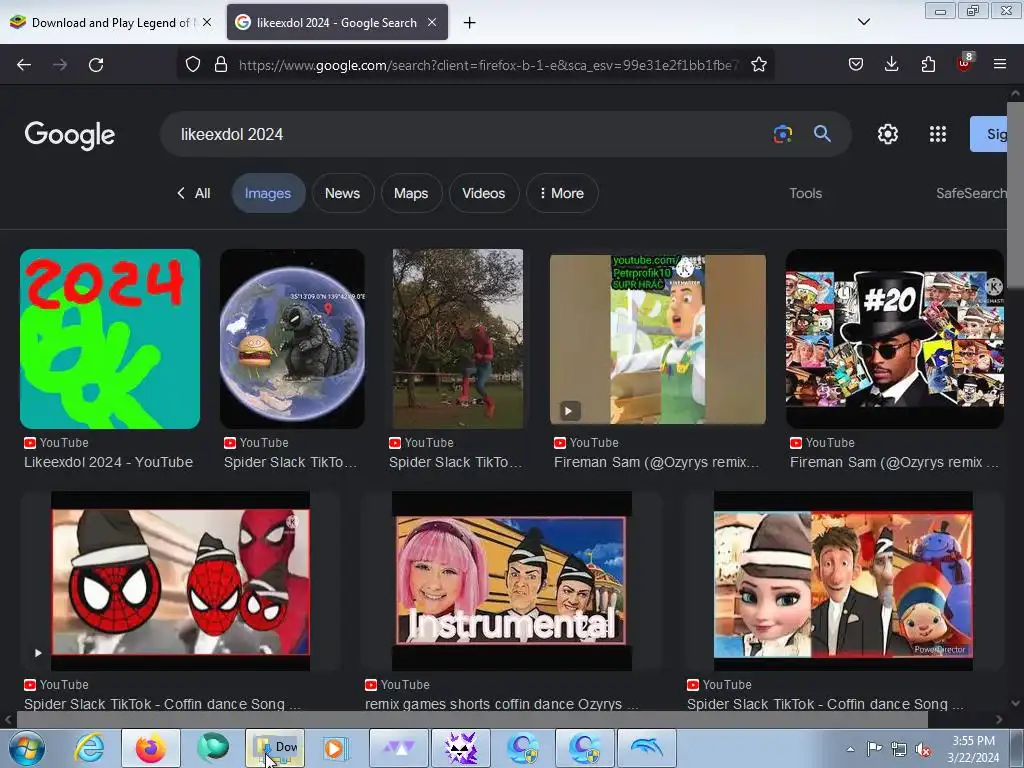The height and width of the screenshot is (768, 1024).
Task: Click the muted volume tray icon
Action: 923,749
